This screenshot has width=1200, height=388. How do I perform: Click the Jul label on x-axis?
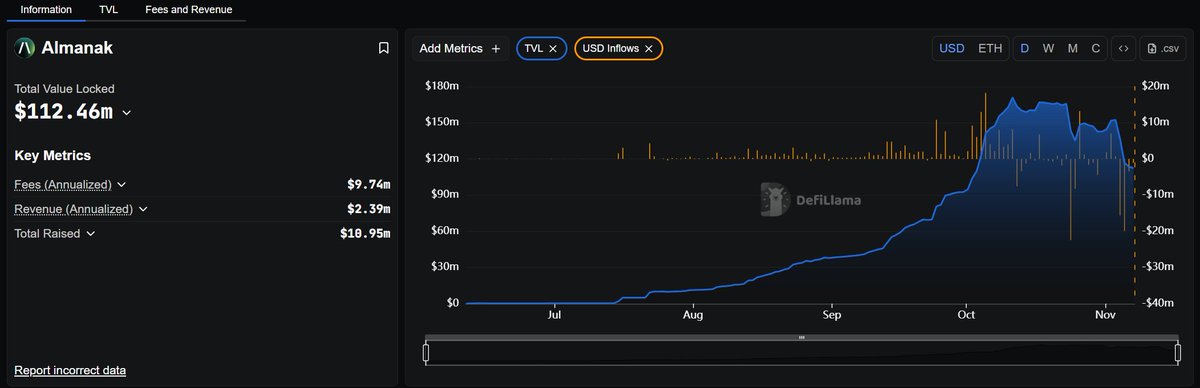(x=555, y=315)
